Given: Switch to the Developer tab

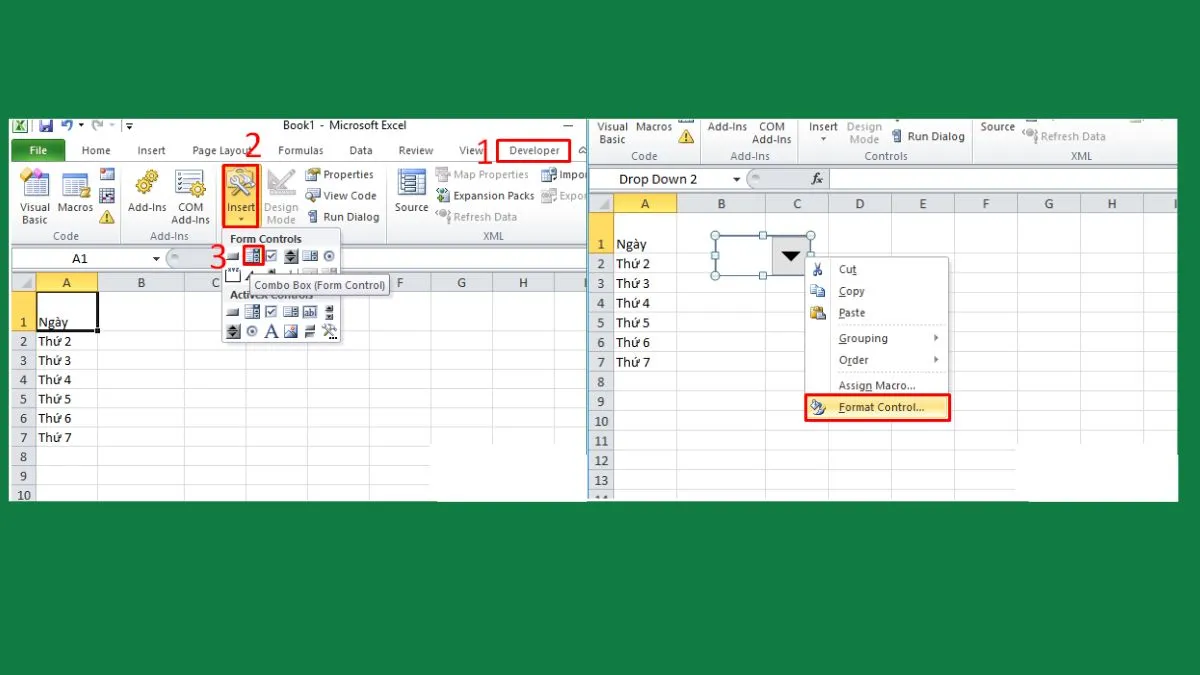Looking at the screenshot, I should (534, 151).
